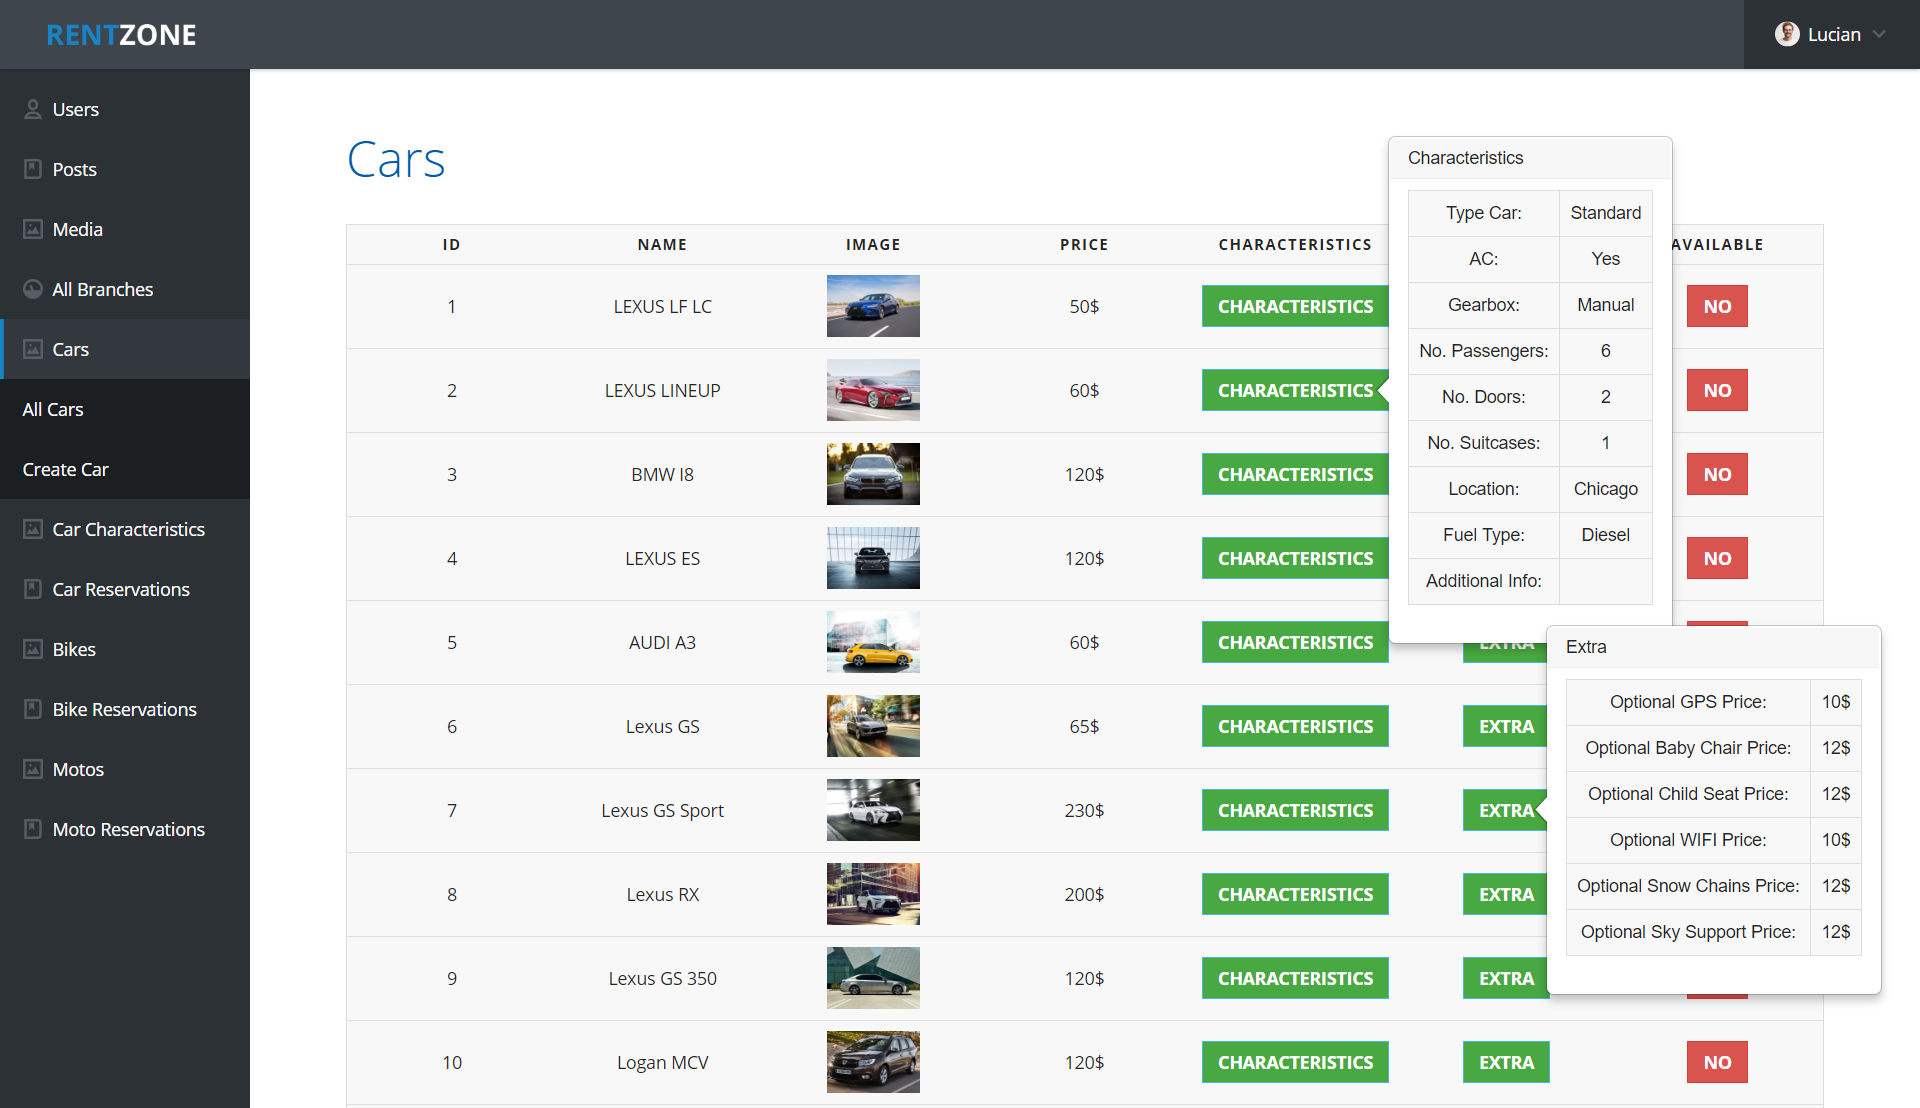This screenshot has height=1108, width=1920.
Task: Collapse the Cars sidebar submenu
Action: (x=70, y=349)
